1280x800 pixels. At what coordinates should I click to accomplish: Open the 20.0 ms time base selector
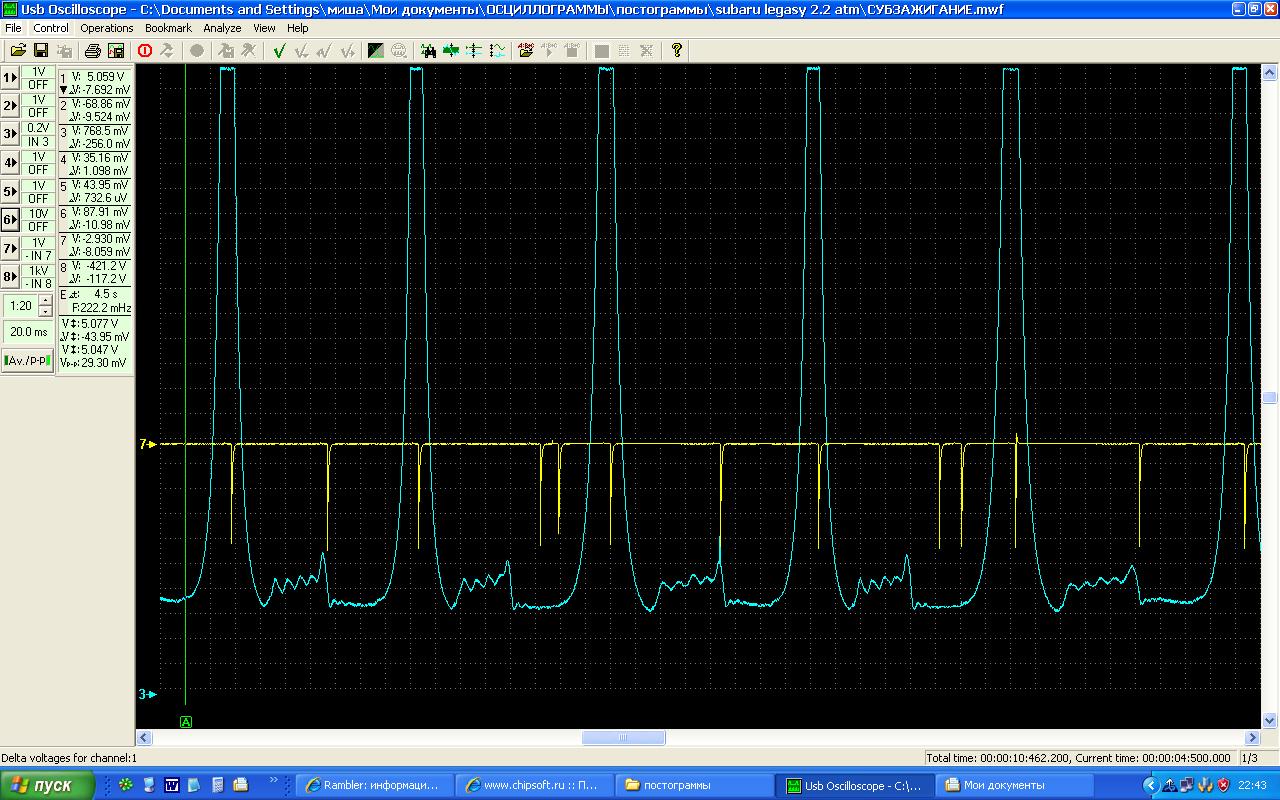tap(28, 332)
